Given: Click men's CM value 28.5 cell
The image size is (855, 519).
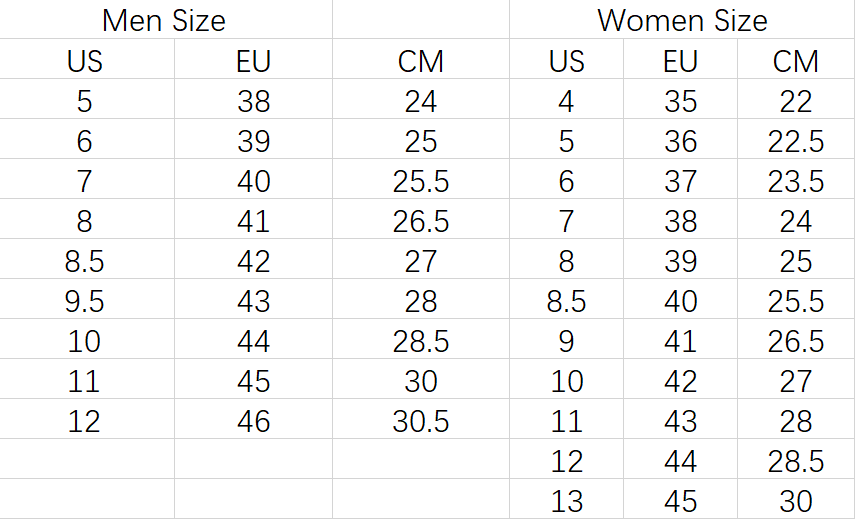Looking at the screenshot, I should (x=420, y=341).
